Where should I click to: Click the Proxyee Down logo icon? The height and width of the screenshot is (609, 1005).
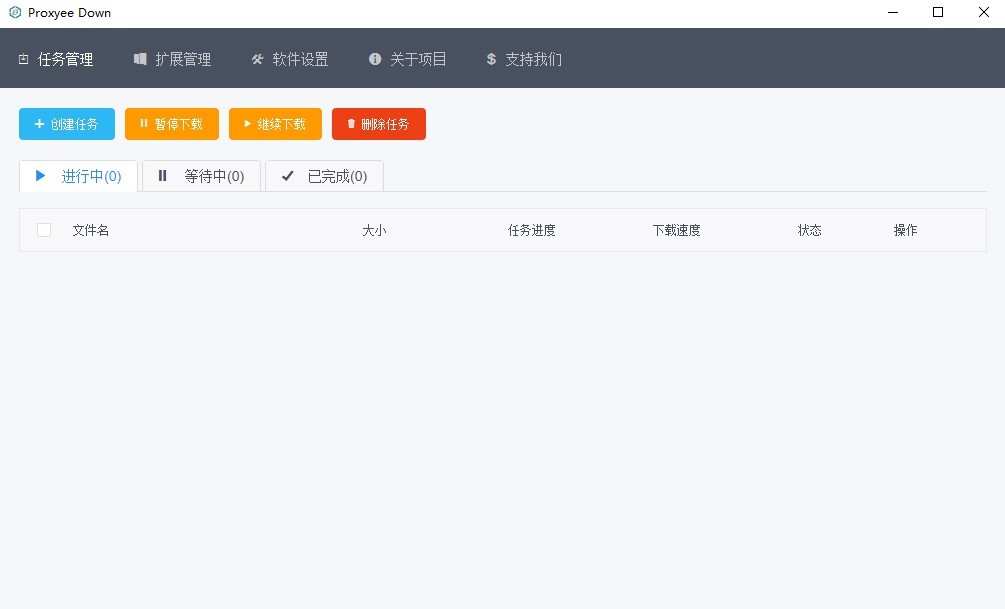coord(15,12)
